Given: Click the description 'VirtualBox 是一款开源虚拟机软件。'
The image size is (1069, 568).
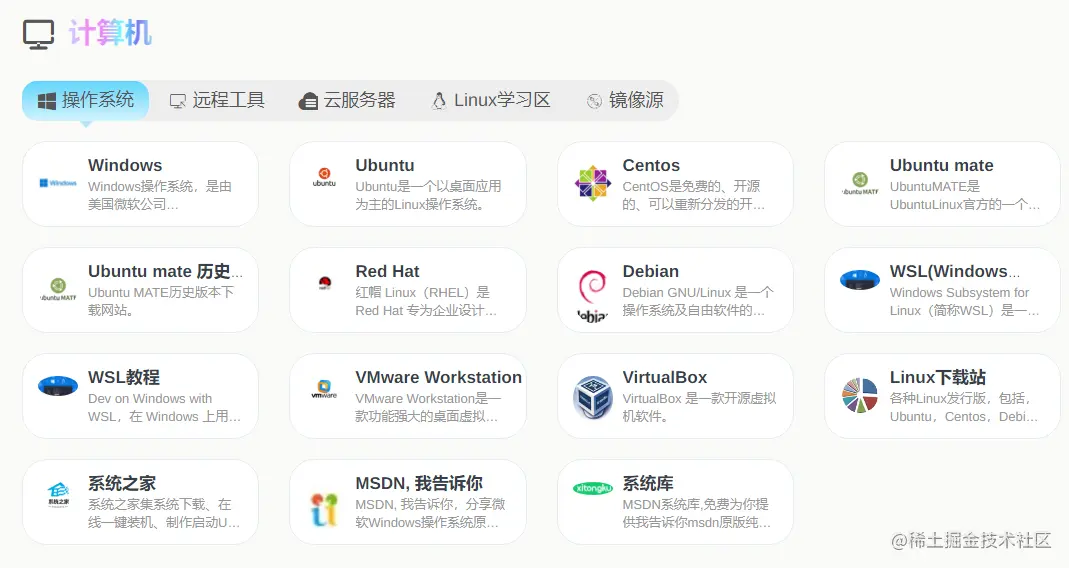Looking at the screenshot, I should coord(699,407).
